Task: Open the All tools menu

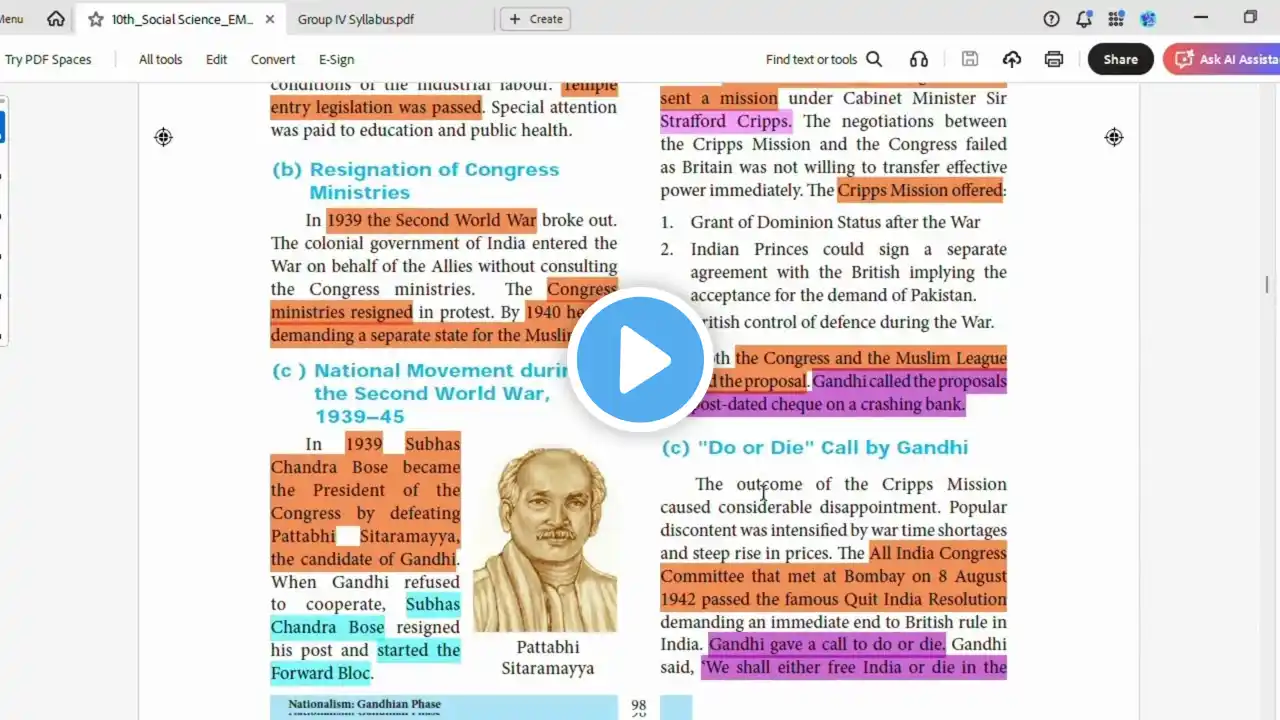Action: coord(160,59)
